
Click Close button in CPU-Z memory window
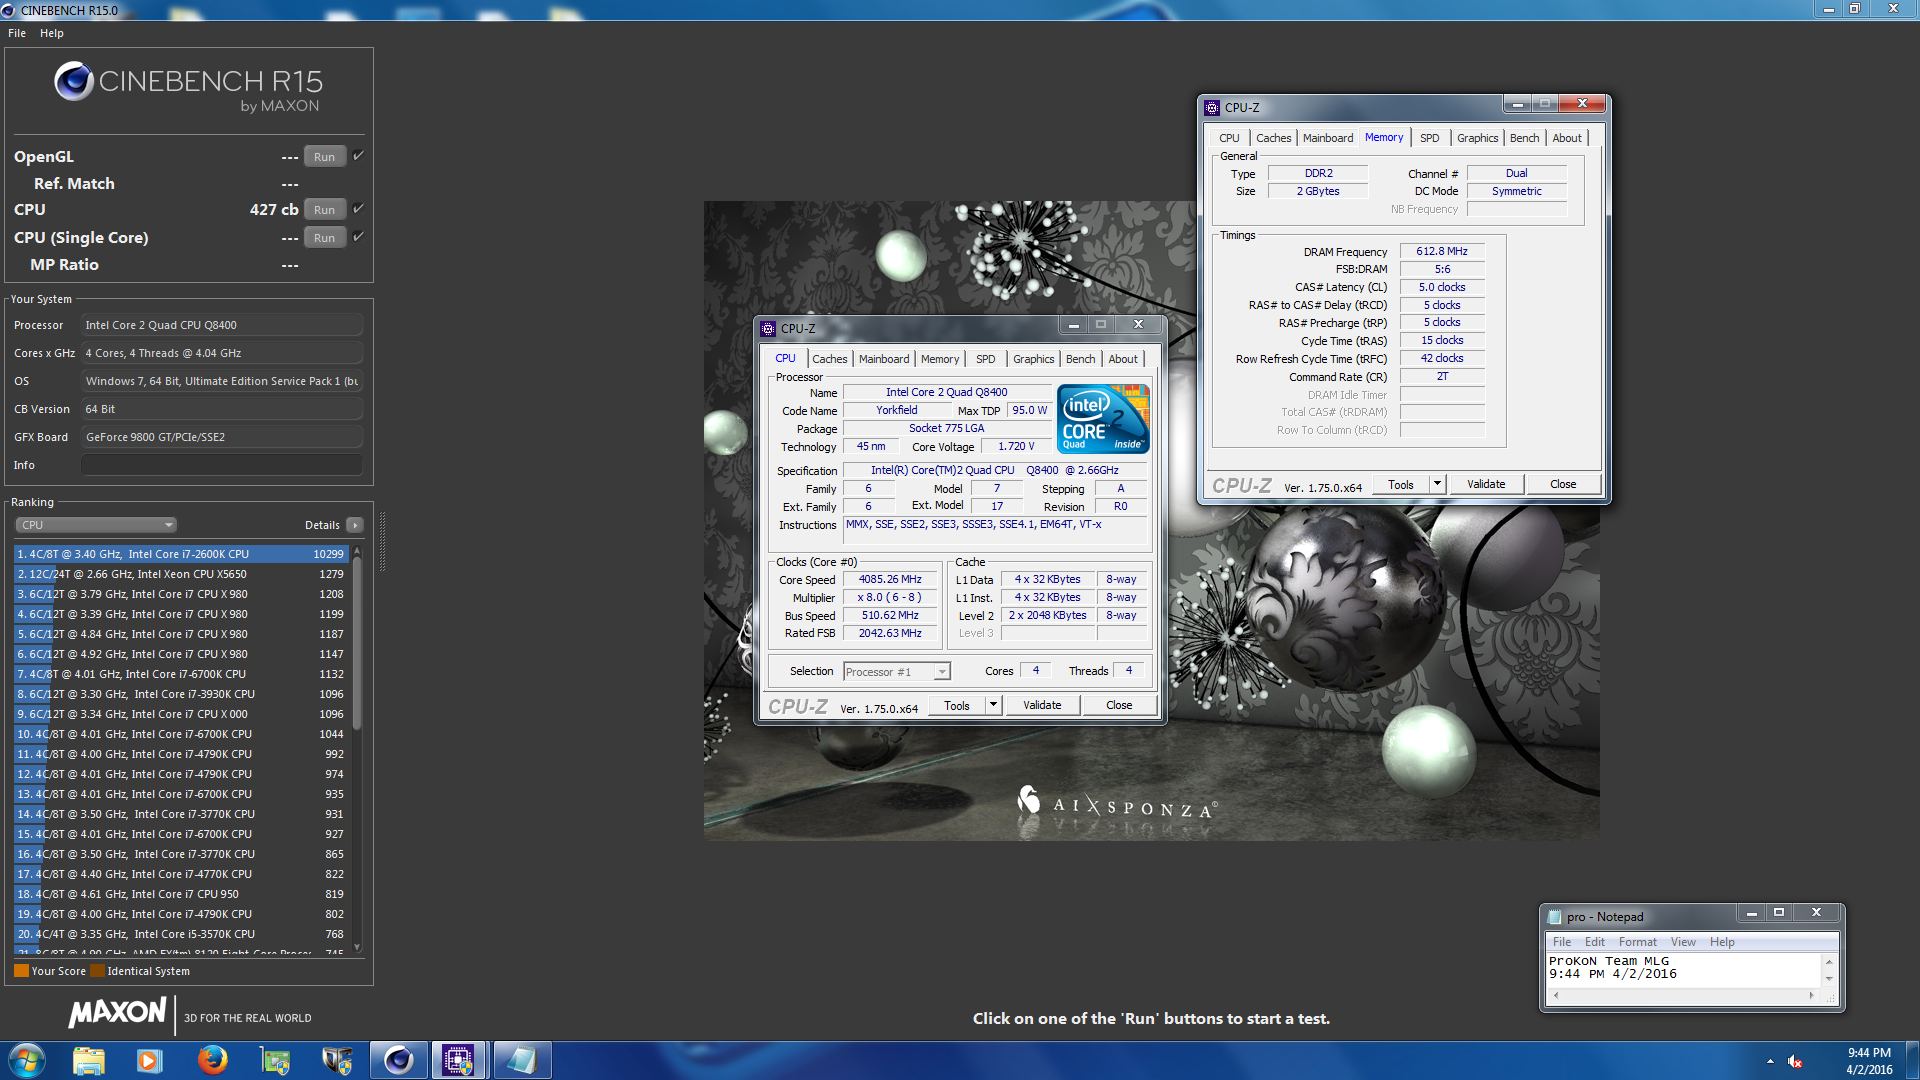(1563, 484)
